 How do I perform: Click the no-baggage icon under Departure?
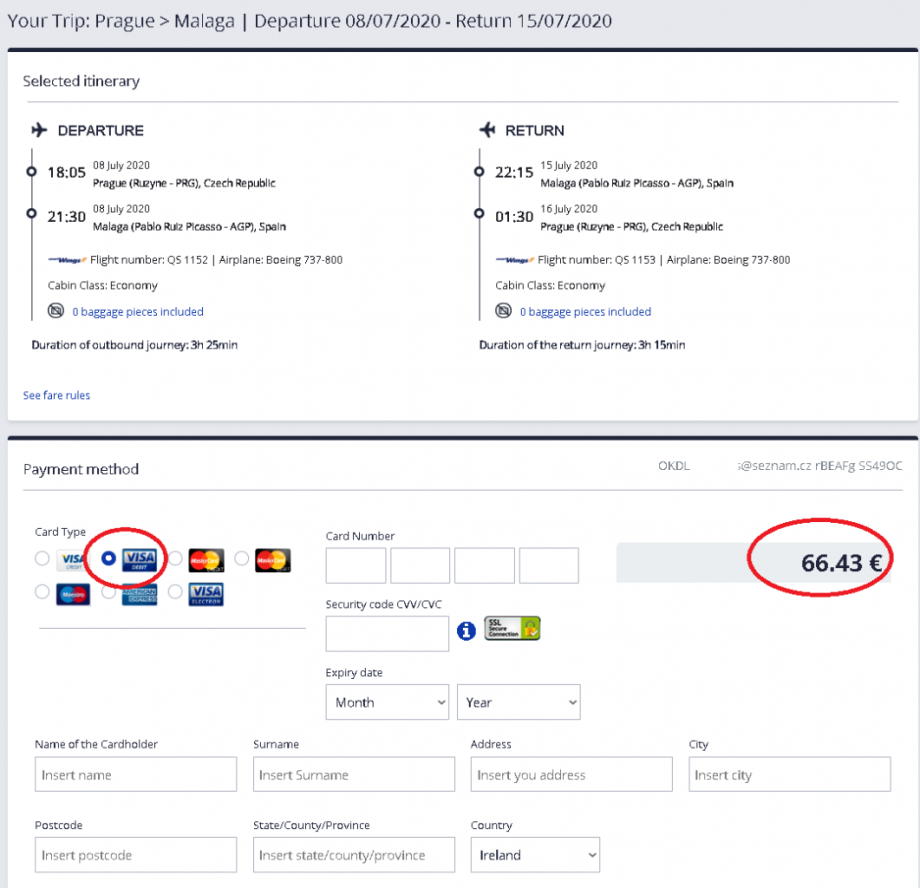tap(56, 311)
